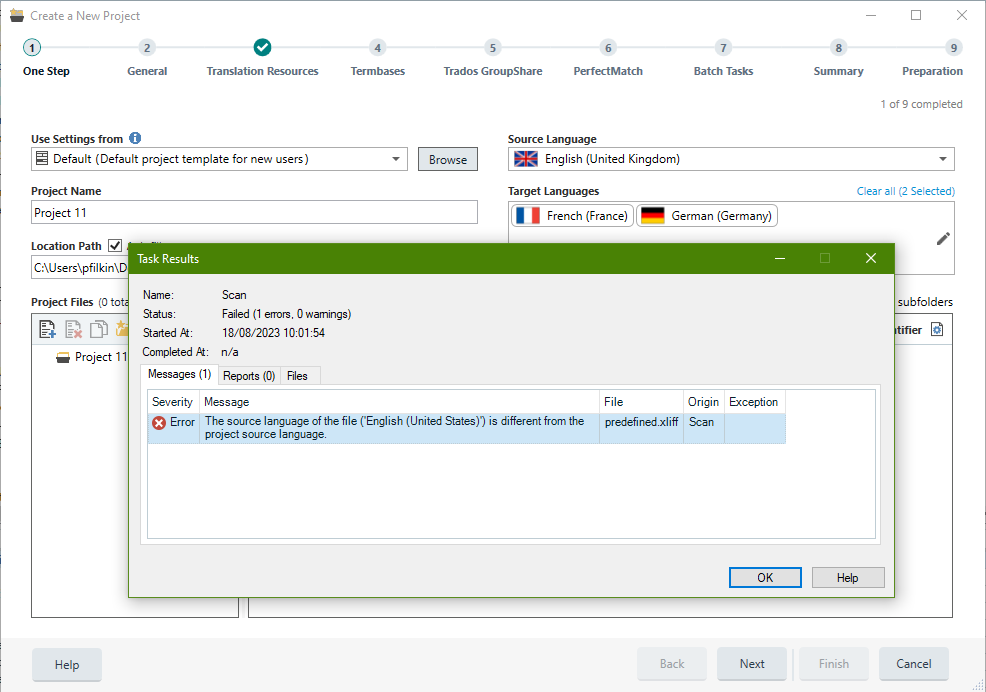Click the Started At timestamp 18/08/2023 10:01:54
The image size is (986, 692).
click(273, 333)
